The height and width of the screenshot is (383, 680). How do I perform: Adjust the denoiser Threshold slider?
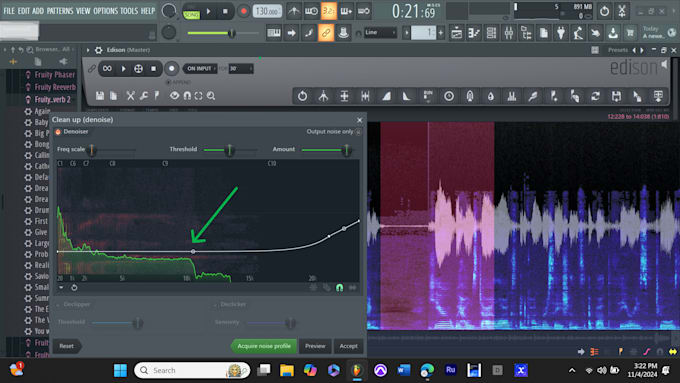click(x=230, y=150)
